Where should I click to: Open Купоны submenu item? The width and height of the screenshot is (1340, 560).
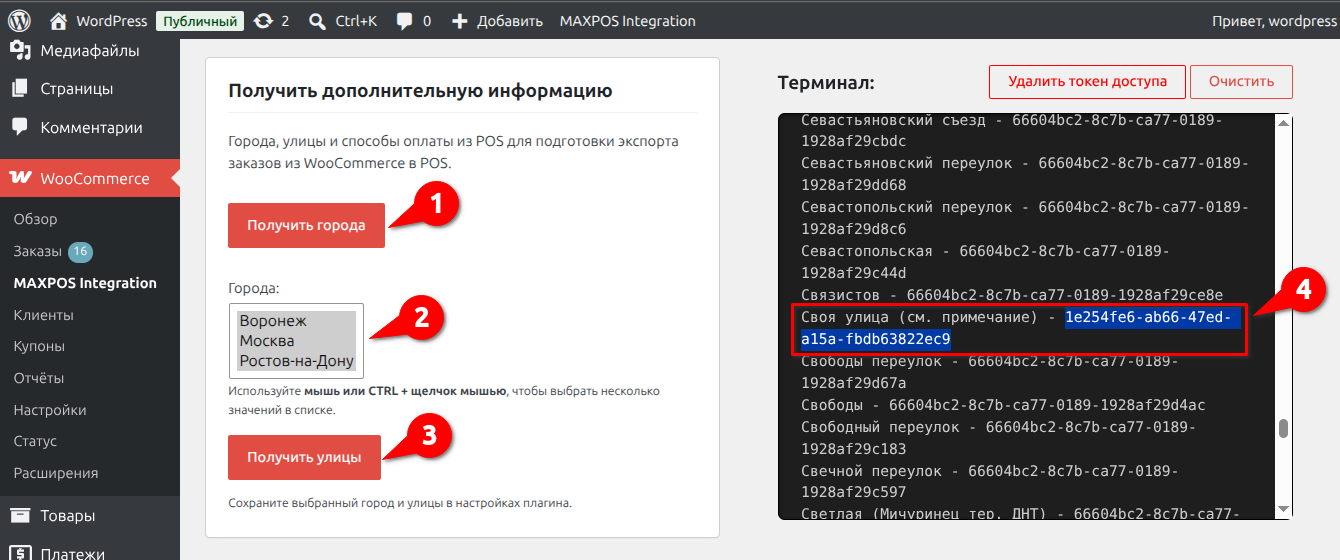(39, 346)
